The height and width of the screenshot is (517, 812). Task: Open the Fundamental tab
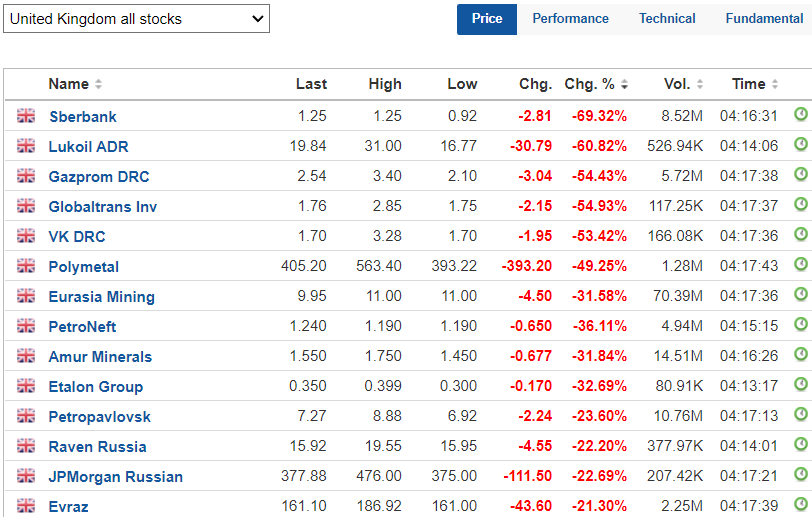click(763, 18)
